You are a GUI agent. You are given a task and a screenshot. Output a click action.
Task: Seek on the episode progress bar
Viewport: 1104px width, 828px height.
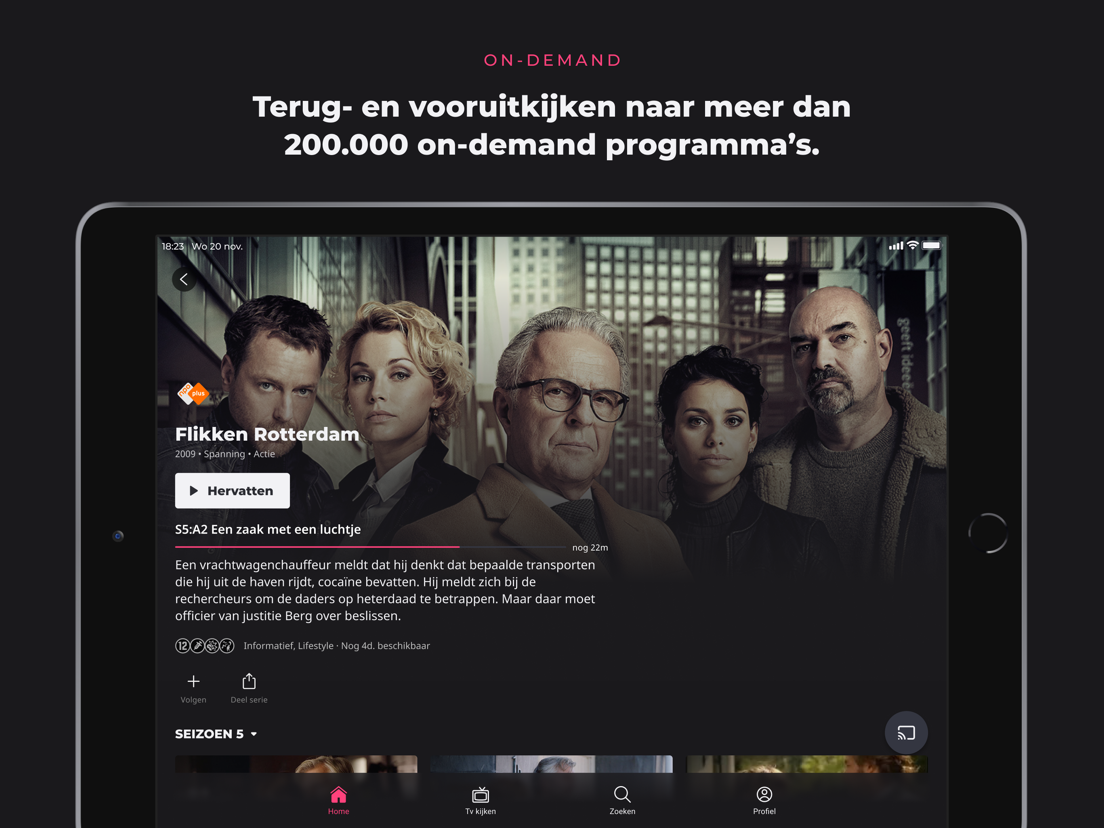pyautogui.click(x=370, y=546)
